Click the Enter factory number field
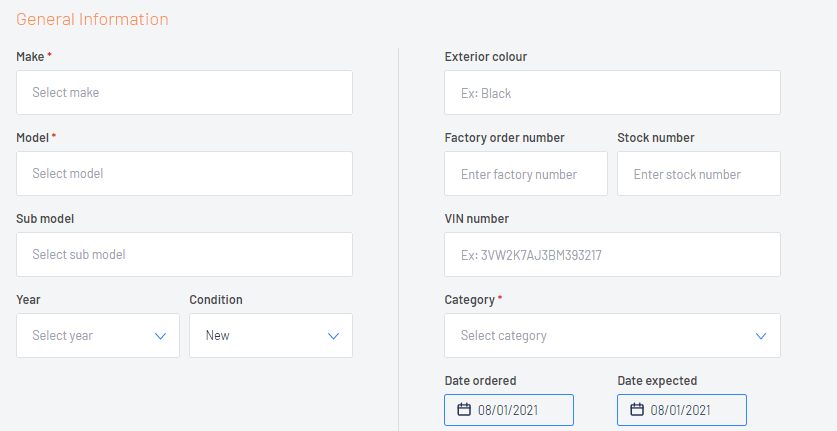The height and width of the screenshot is (431, 837). pos(526,174)
